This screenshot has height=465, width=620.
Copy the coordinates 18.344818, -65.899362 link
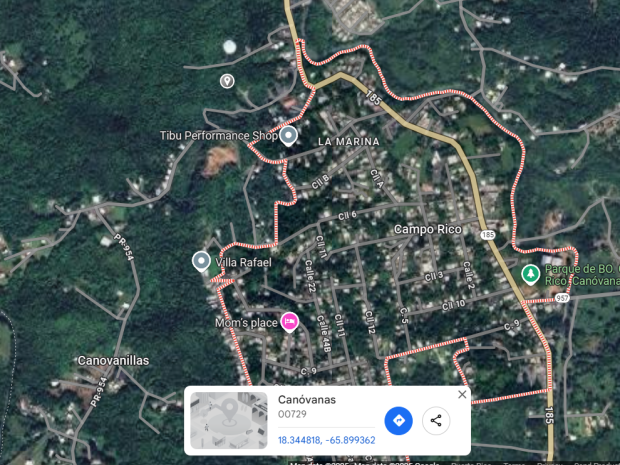326,440
